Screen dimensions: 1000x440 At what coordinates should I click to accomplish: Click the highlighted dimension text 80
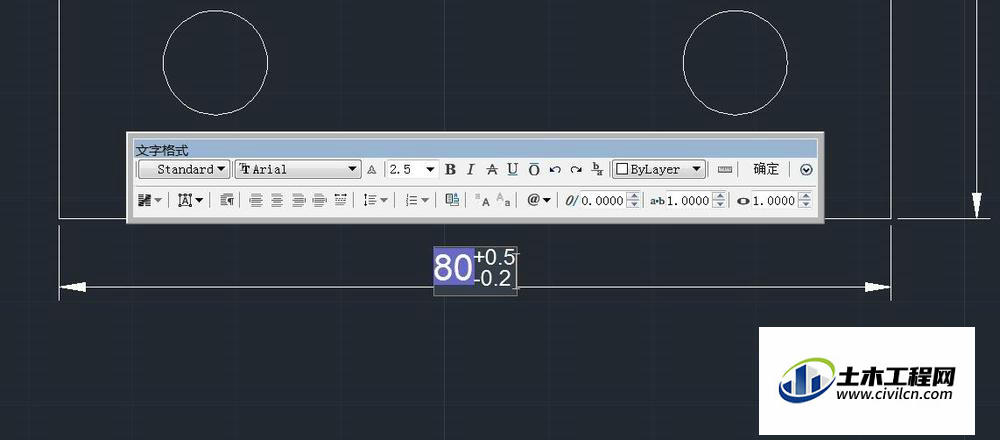pos(453,268)
